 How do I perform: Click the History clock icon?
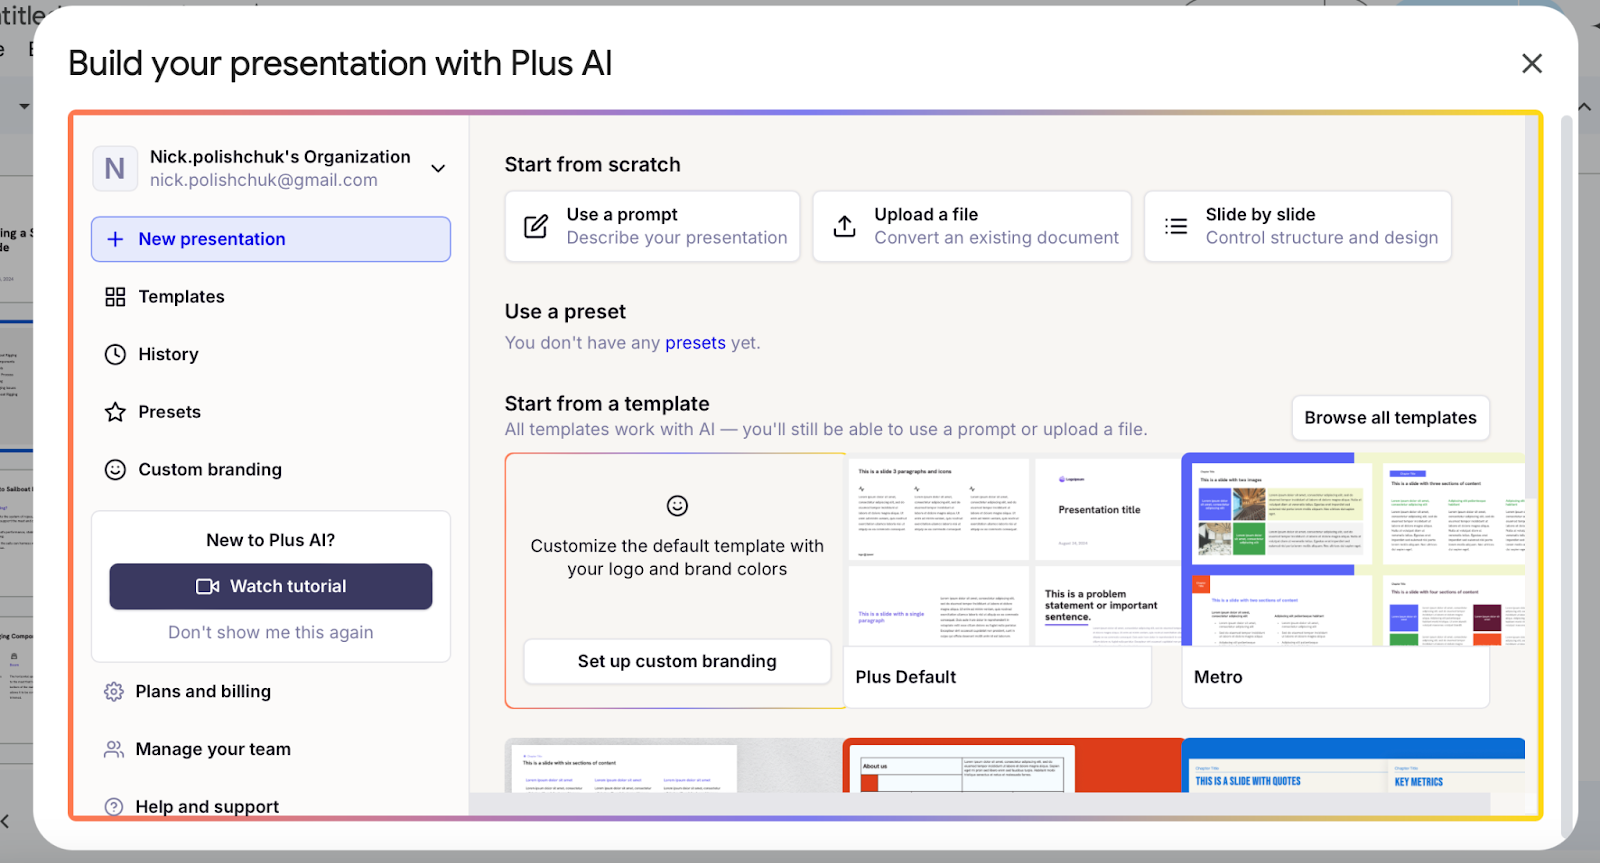115,354
